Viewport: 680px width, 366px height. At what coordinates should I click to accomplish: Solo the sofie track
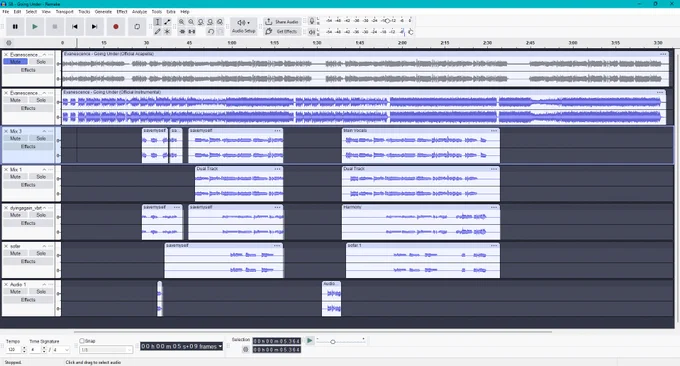click(41, 253)
